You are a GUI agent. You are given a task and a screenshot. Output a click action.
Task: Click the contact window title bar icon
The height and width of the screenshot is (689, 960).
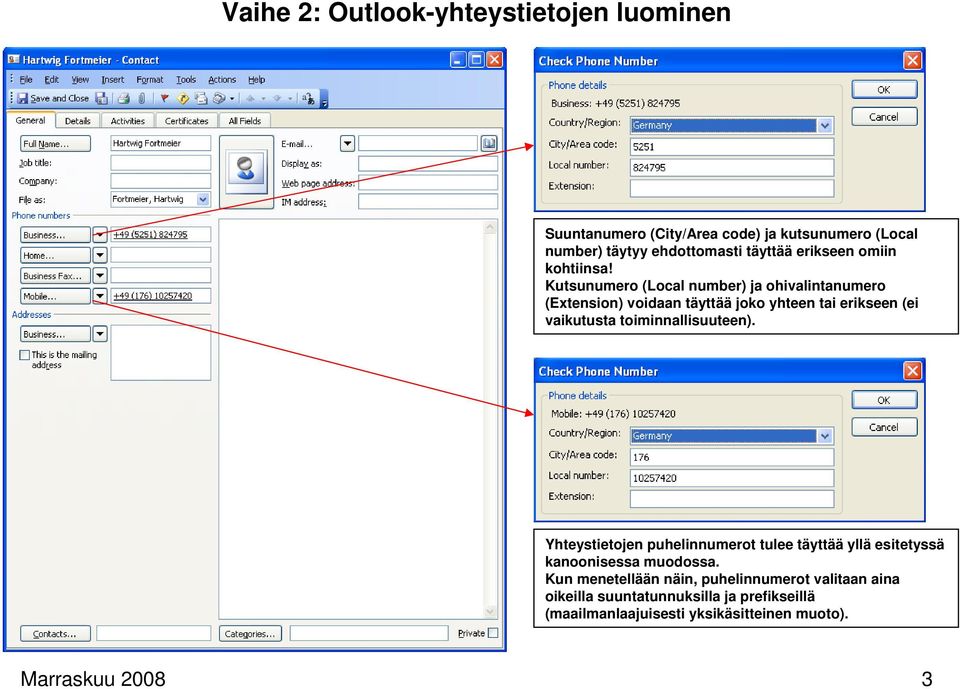tap(13, 59)
